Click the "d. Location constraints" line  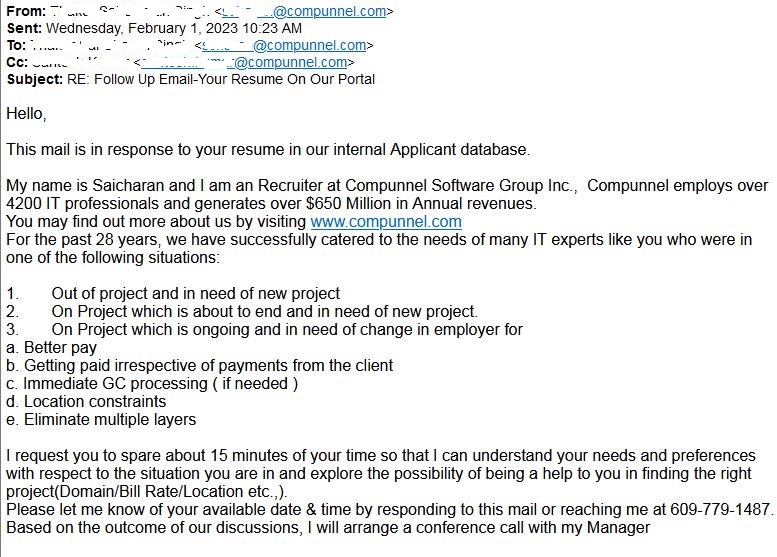tap(86, 401)
